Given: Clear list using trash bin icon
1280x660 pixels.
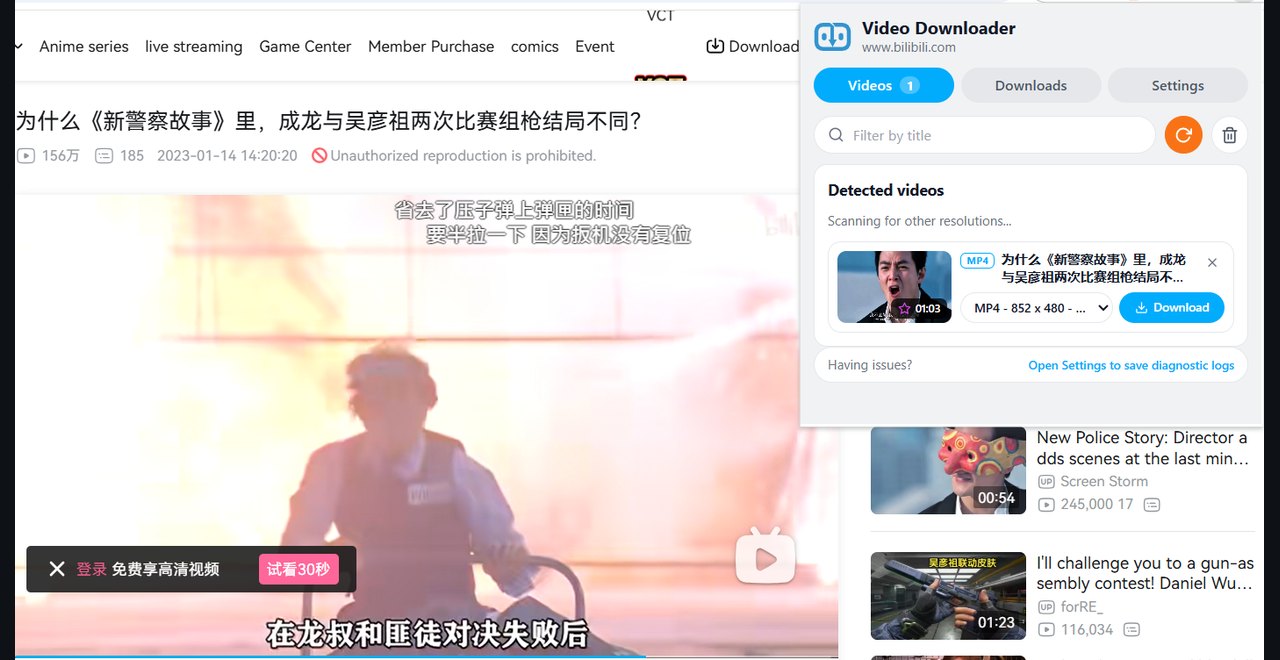Looking at the screenshot, I should click(1230, 135).
